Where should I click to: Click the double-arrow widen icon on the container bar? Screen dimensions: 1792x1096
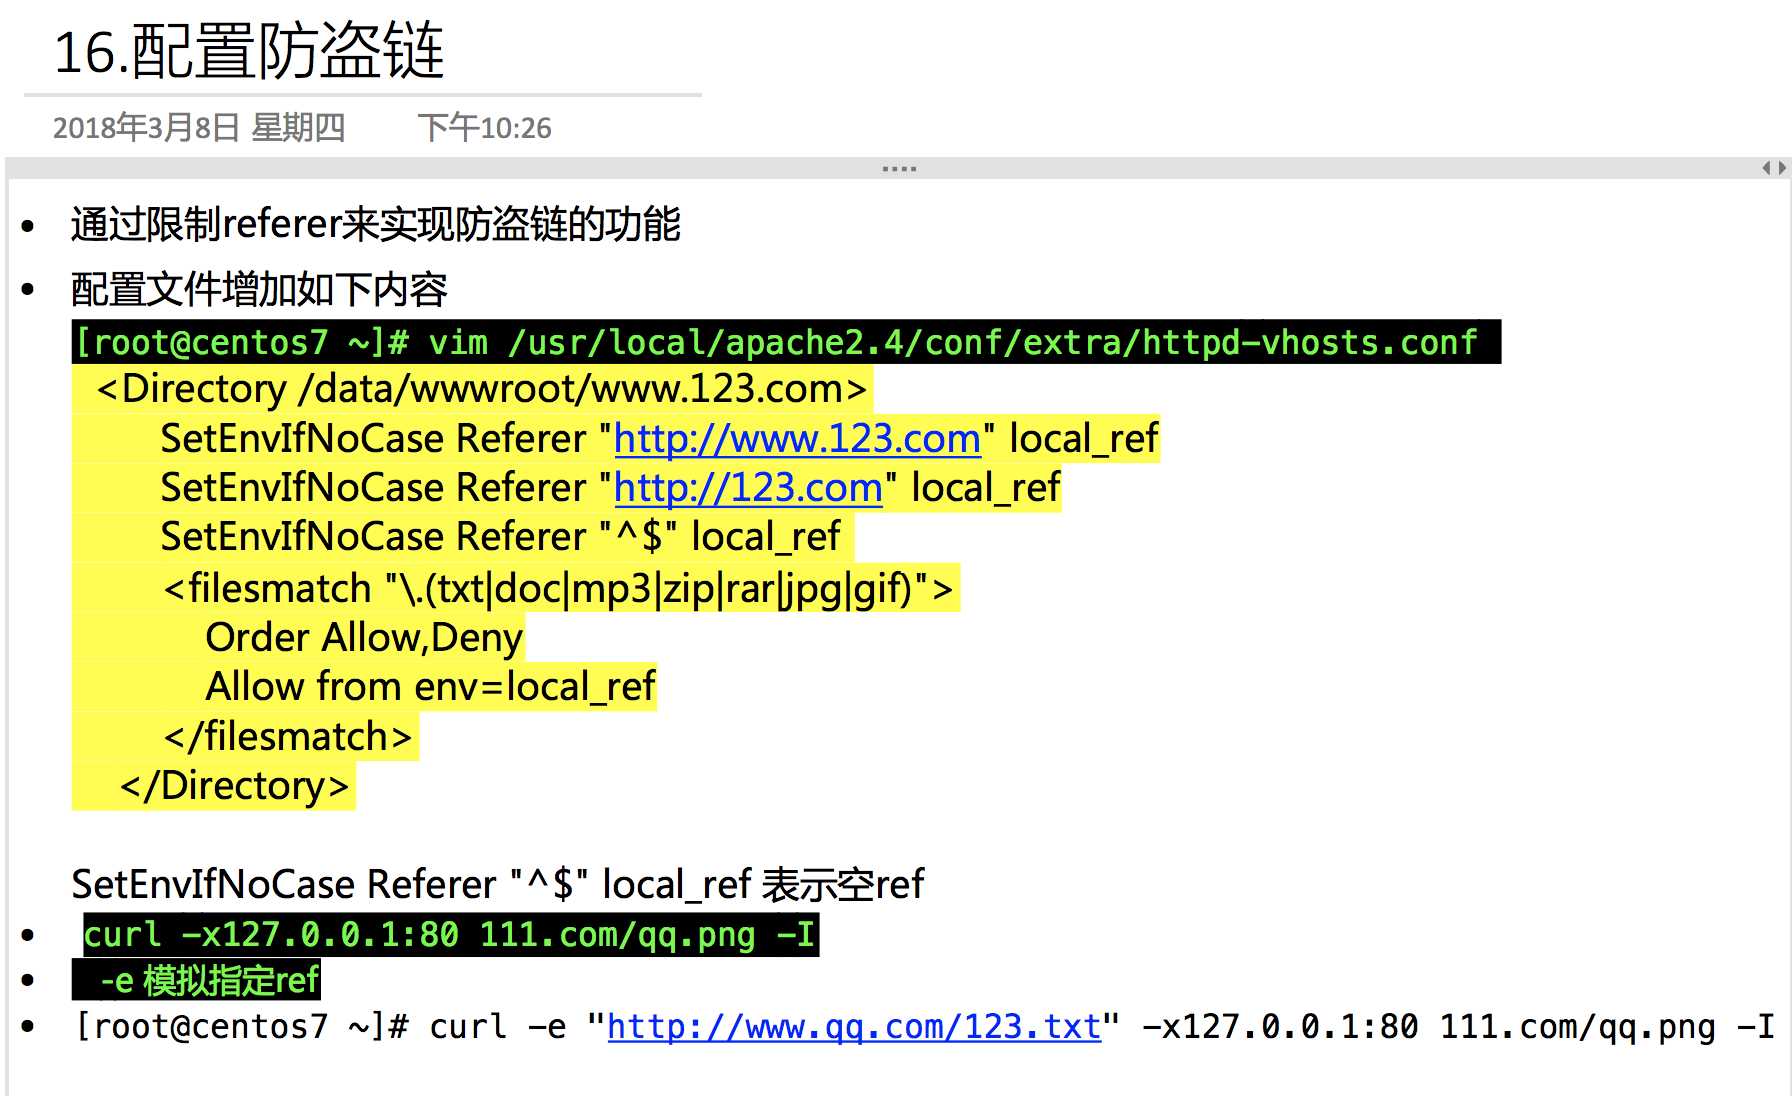click(1774, 169)
